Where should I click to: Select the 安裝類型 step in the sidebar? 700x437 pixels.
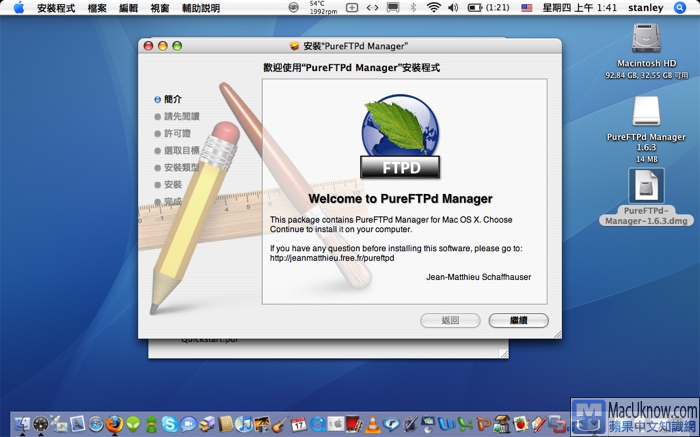pos(177,167)
